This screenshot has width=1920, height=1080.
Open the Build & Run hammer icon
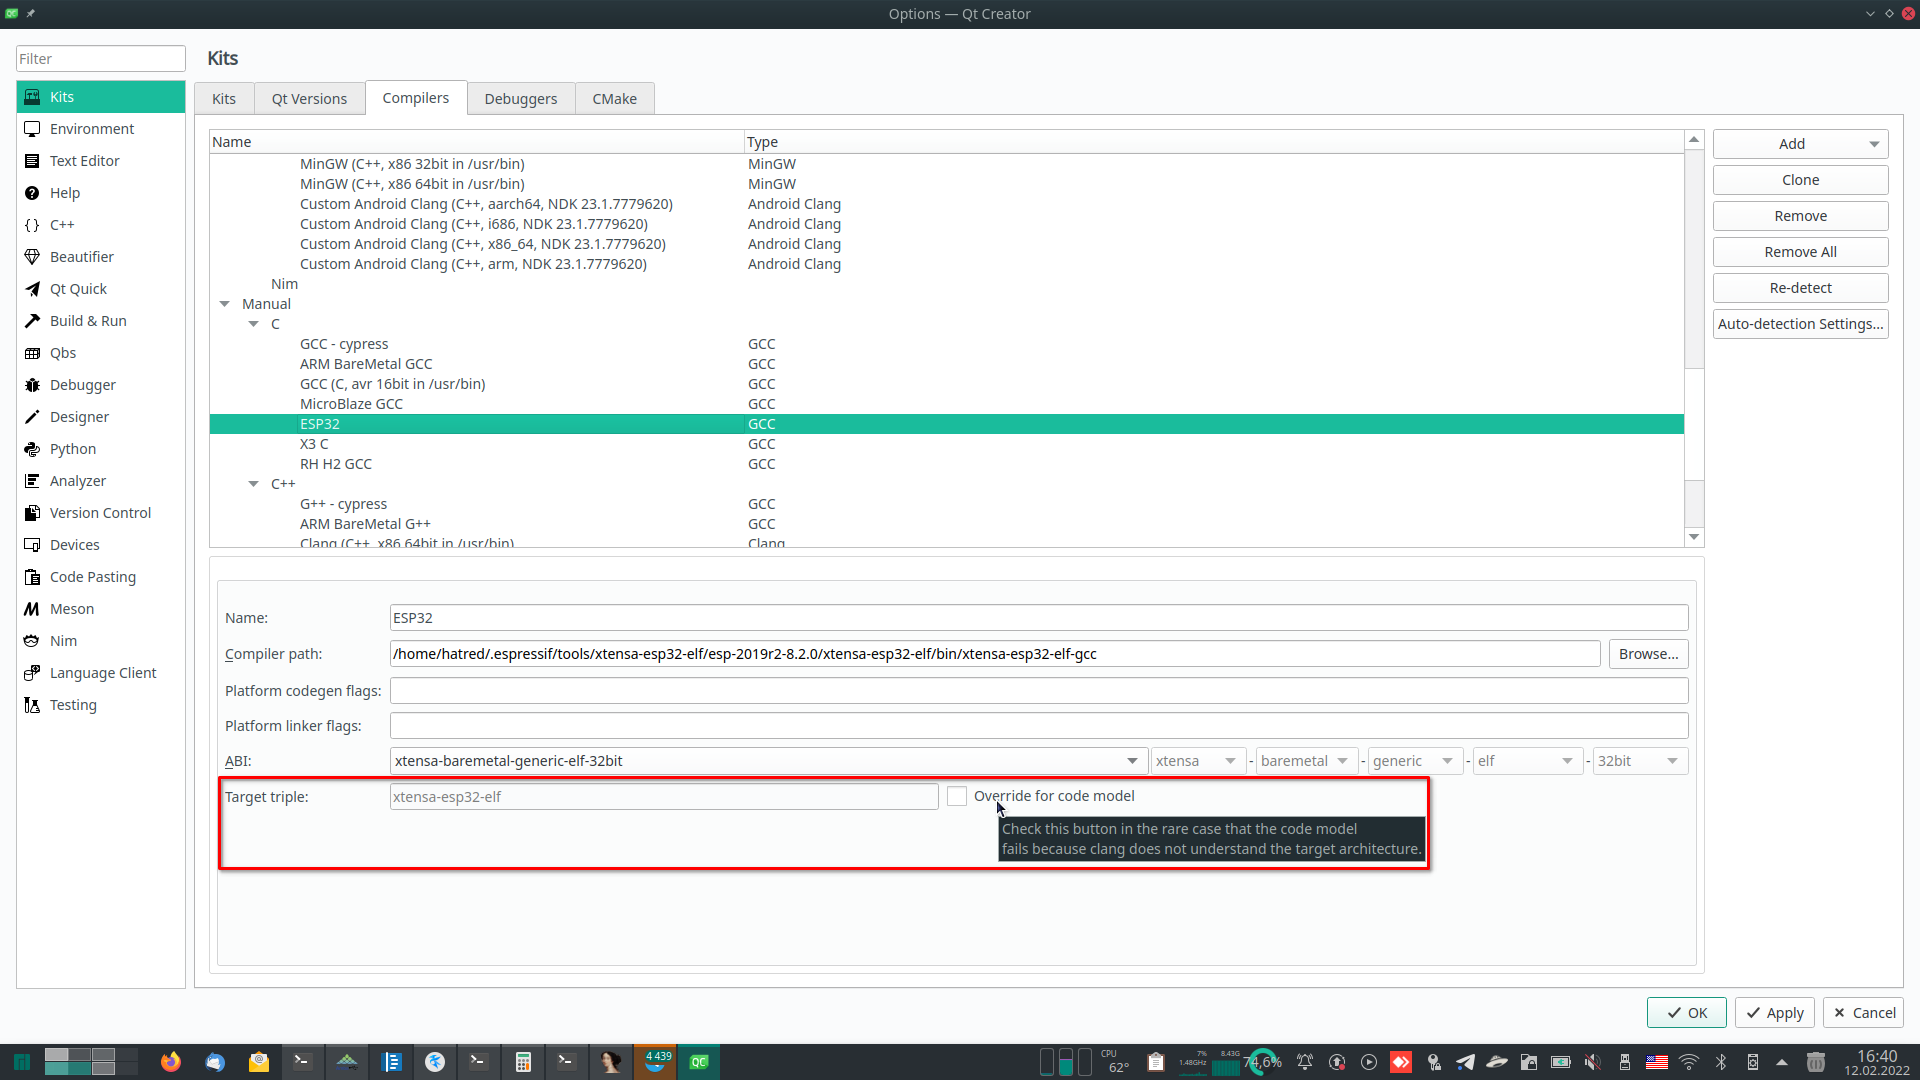(32, 321)
